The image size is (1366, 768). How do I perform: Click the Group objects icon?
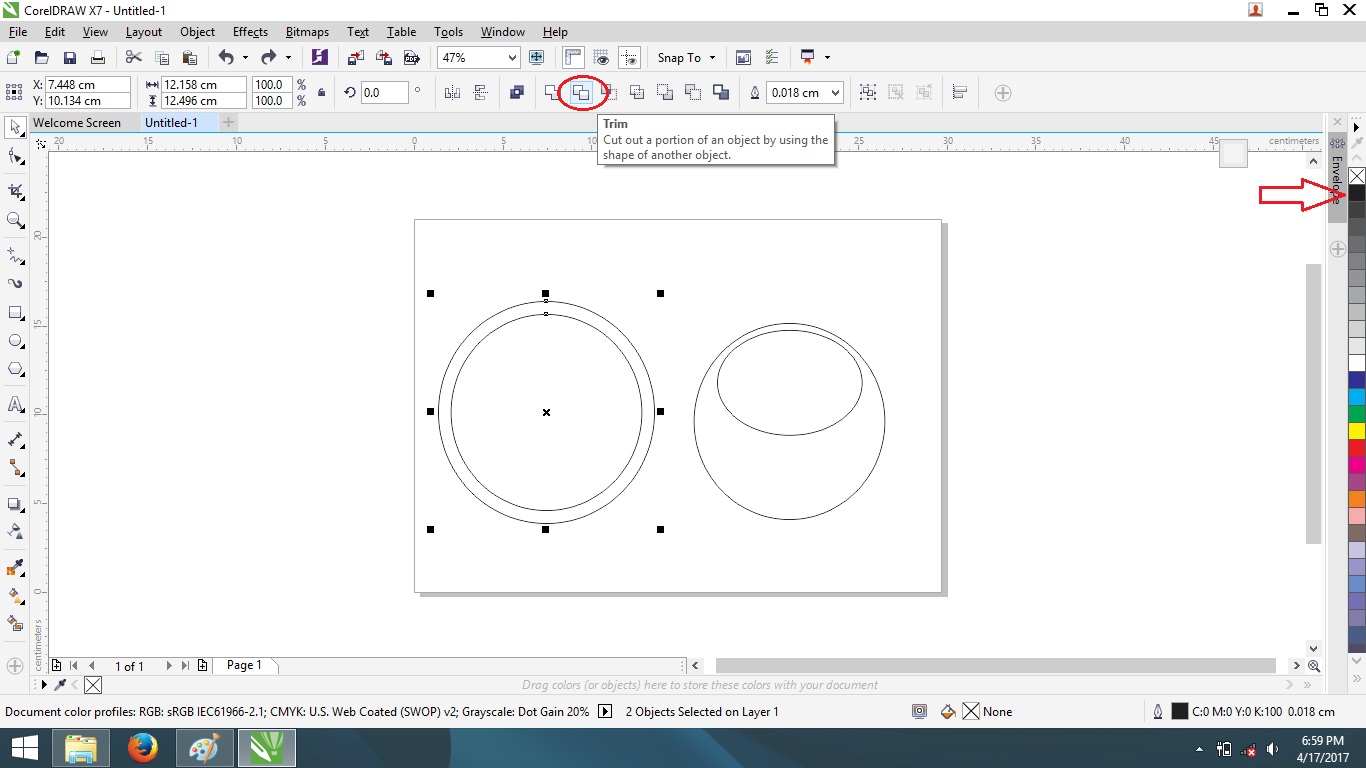868,93
